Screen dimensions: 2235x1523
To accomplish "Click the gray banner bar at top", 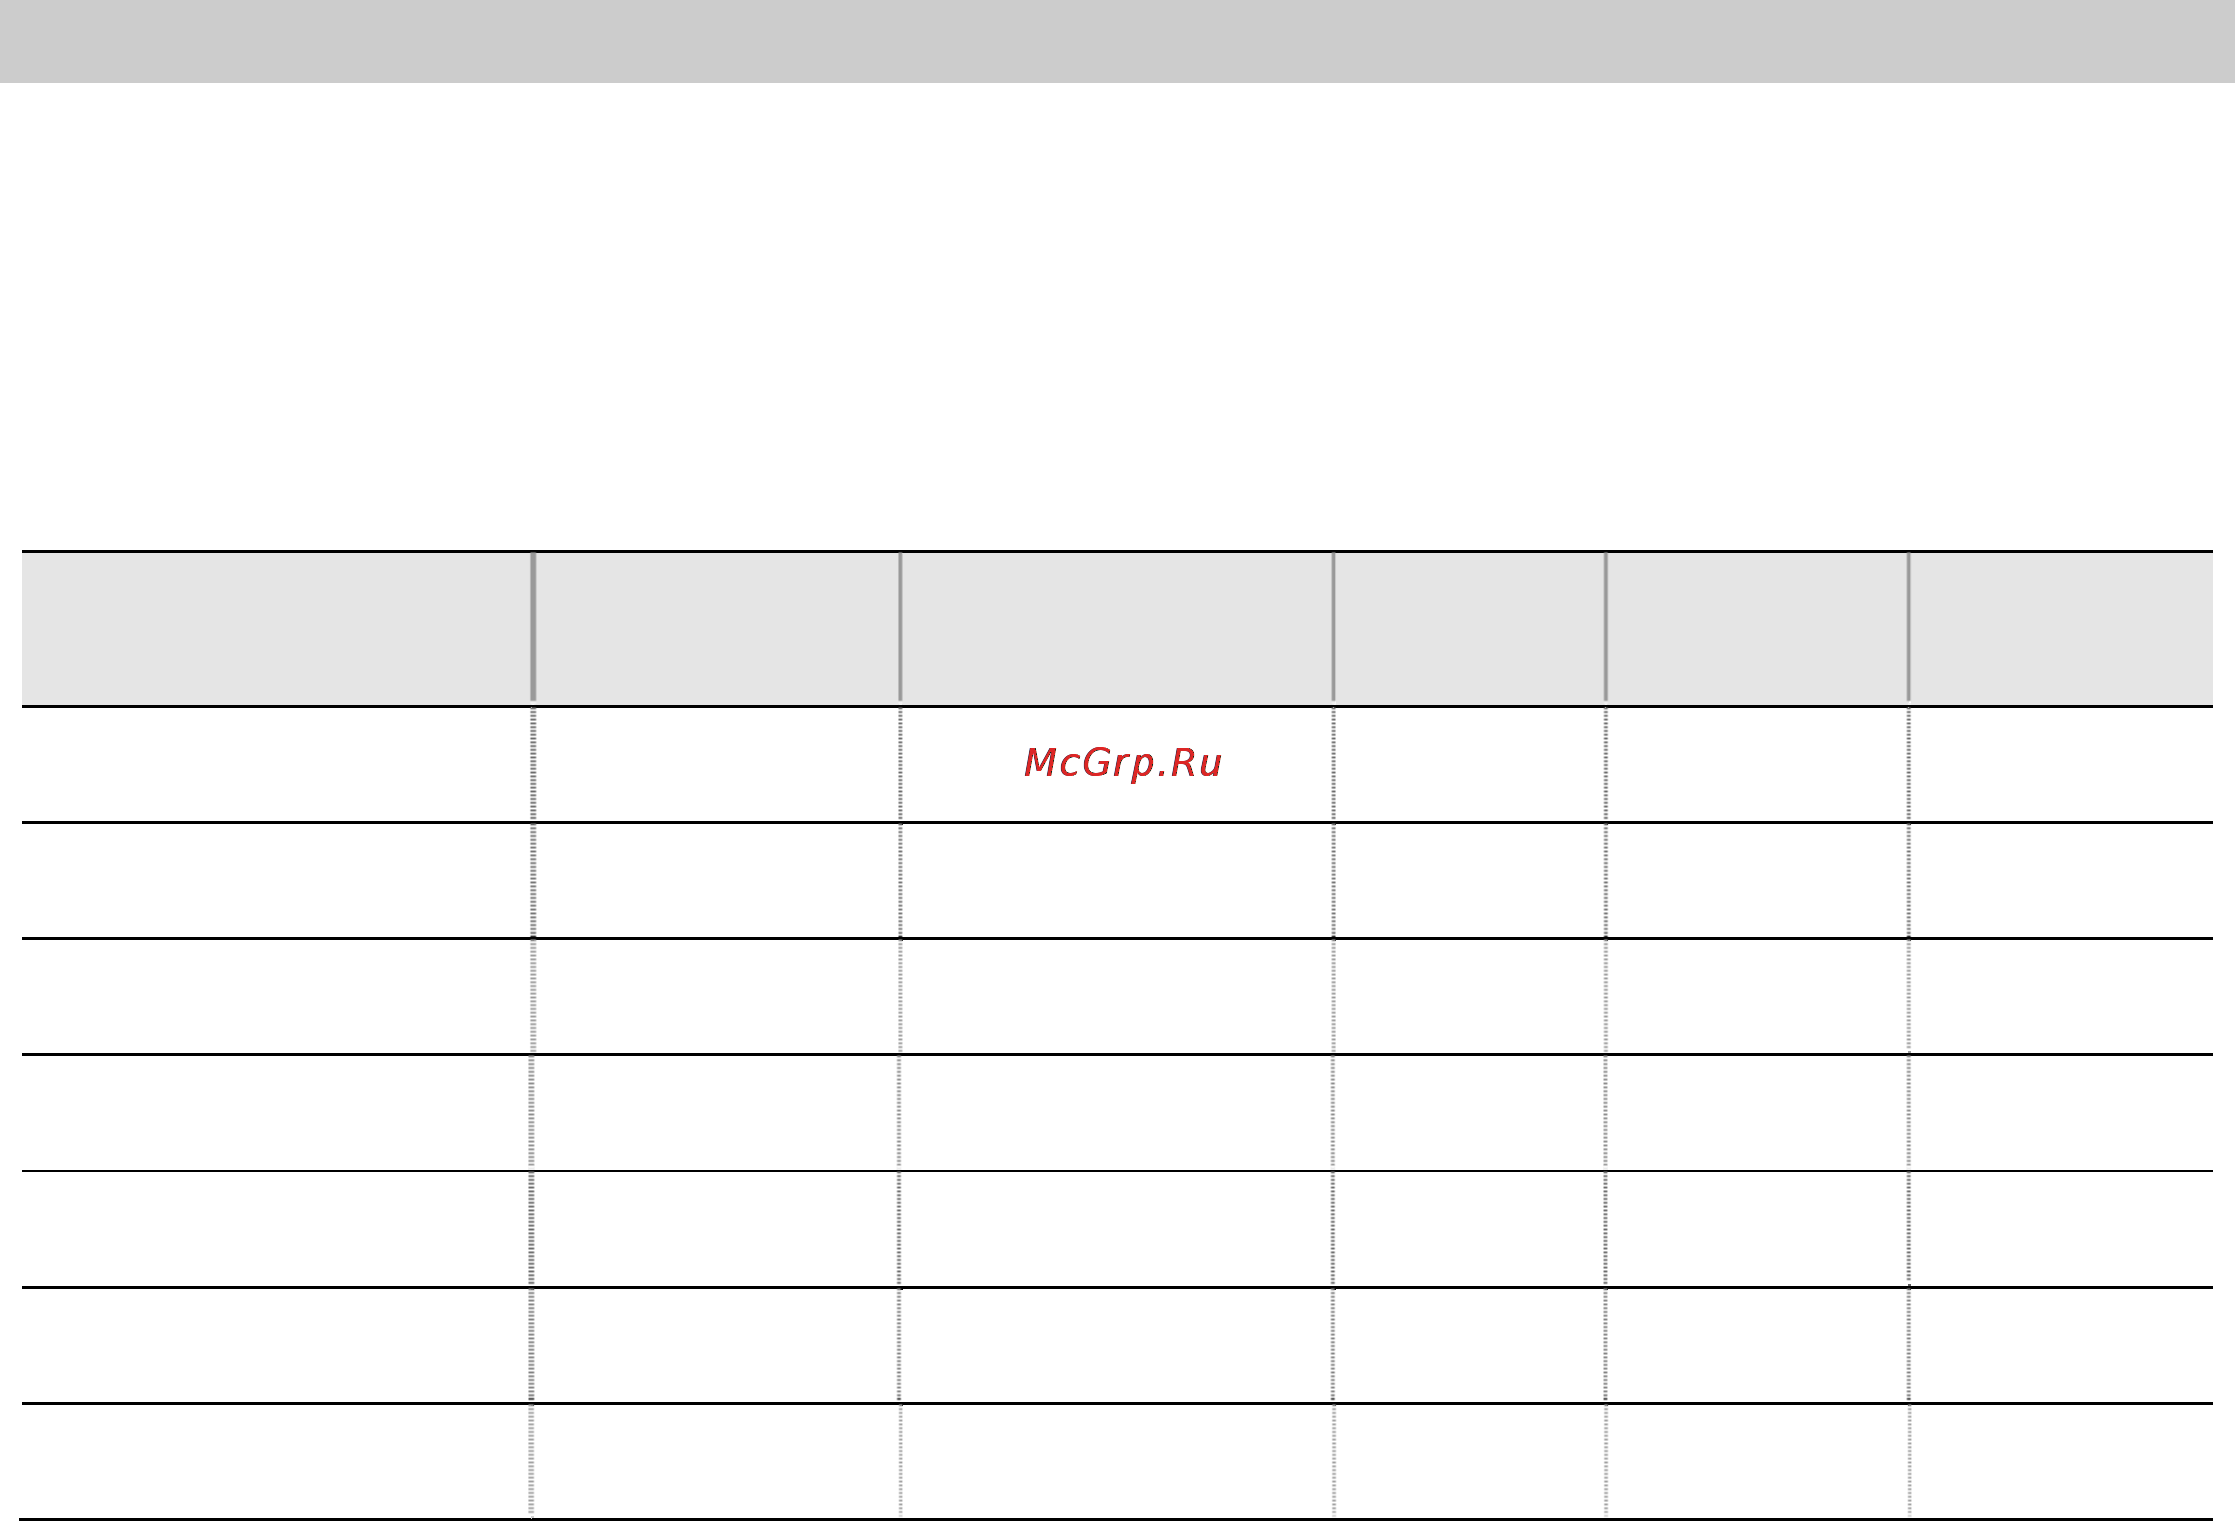I will 1117,41.
